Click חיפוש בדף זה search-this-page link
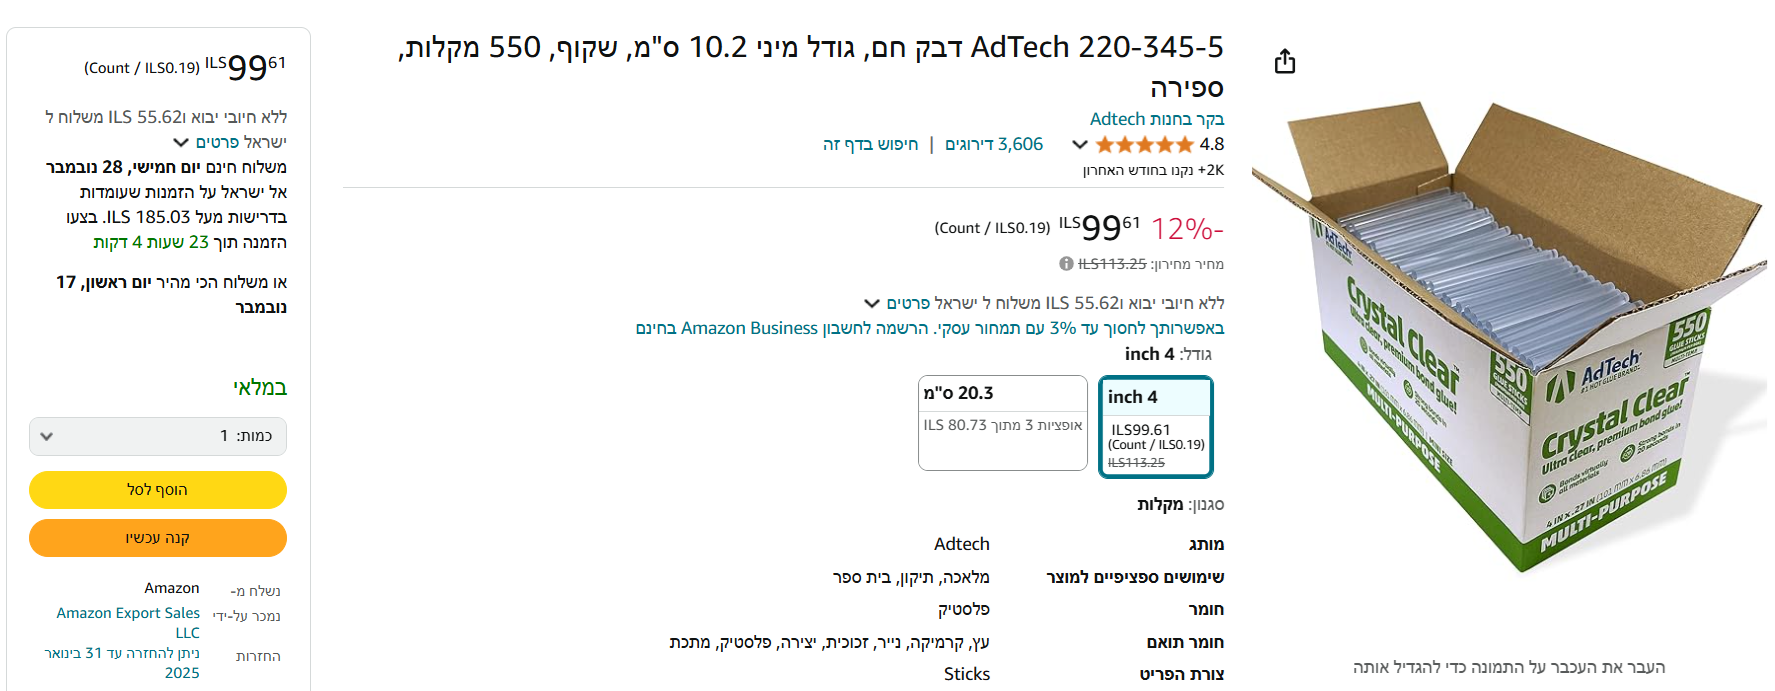Image resolution: width=1775 pixels, height=691 pixels. pyautogui.click(x=870, y=144)
